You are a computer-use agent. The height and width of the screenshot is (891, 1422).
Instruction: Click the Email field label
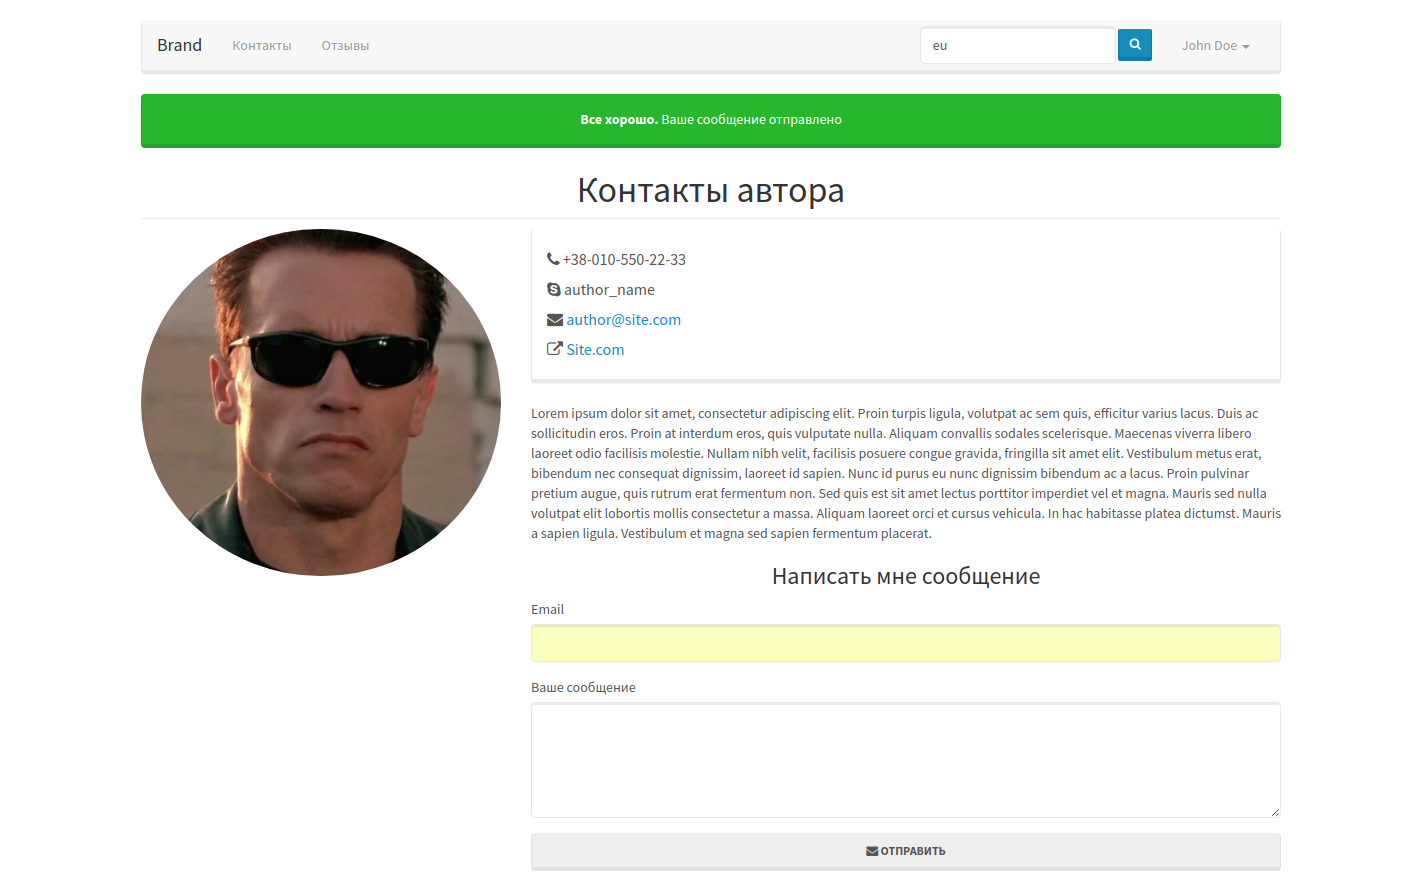click(547, 610)
